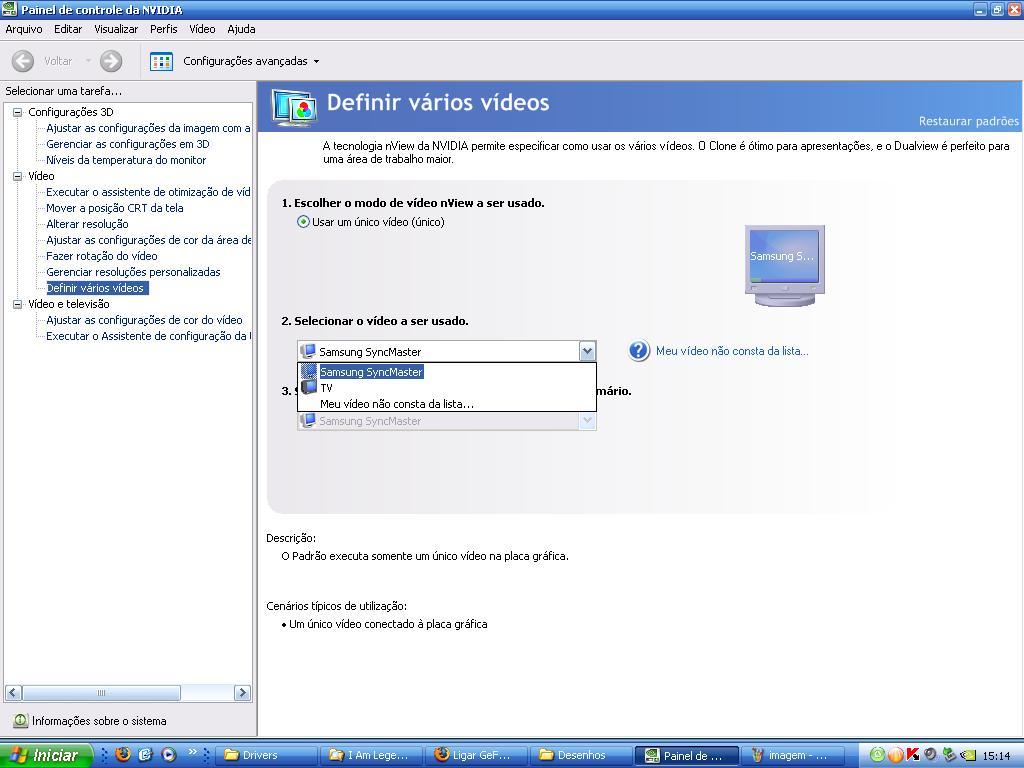Collapse the Vídeo tree node
Viewport: 1024px width, 768px height.
(x=18, y=176)
